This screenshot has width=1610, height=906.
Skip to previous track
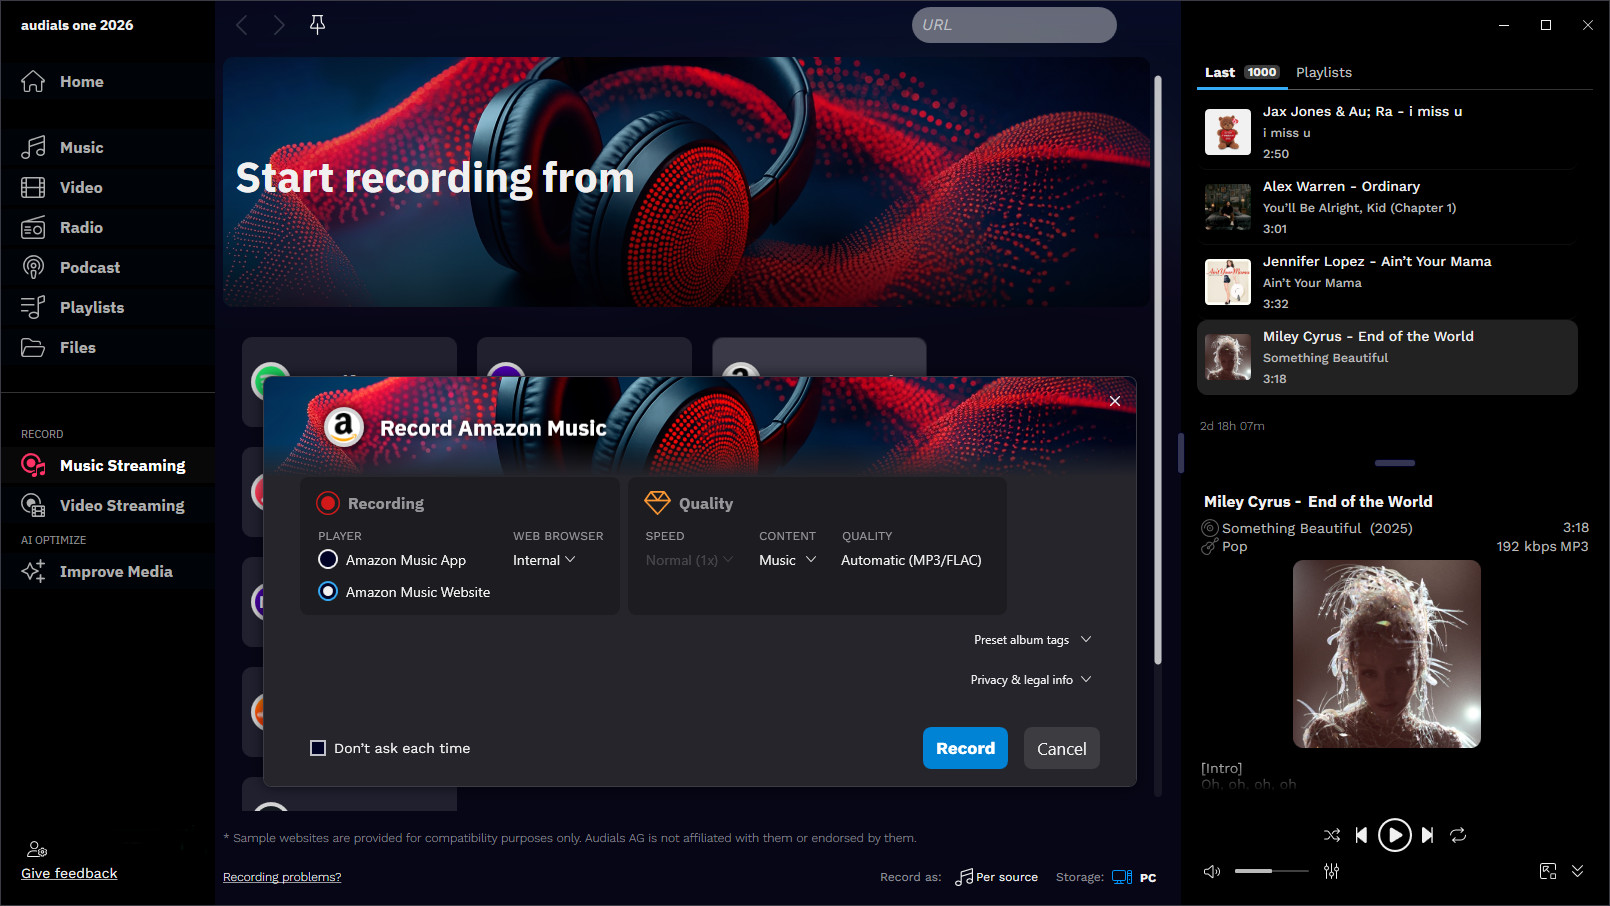[1361, 834]
